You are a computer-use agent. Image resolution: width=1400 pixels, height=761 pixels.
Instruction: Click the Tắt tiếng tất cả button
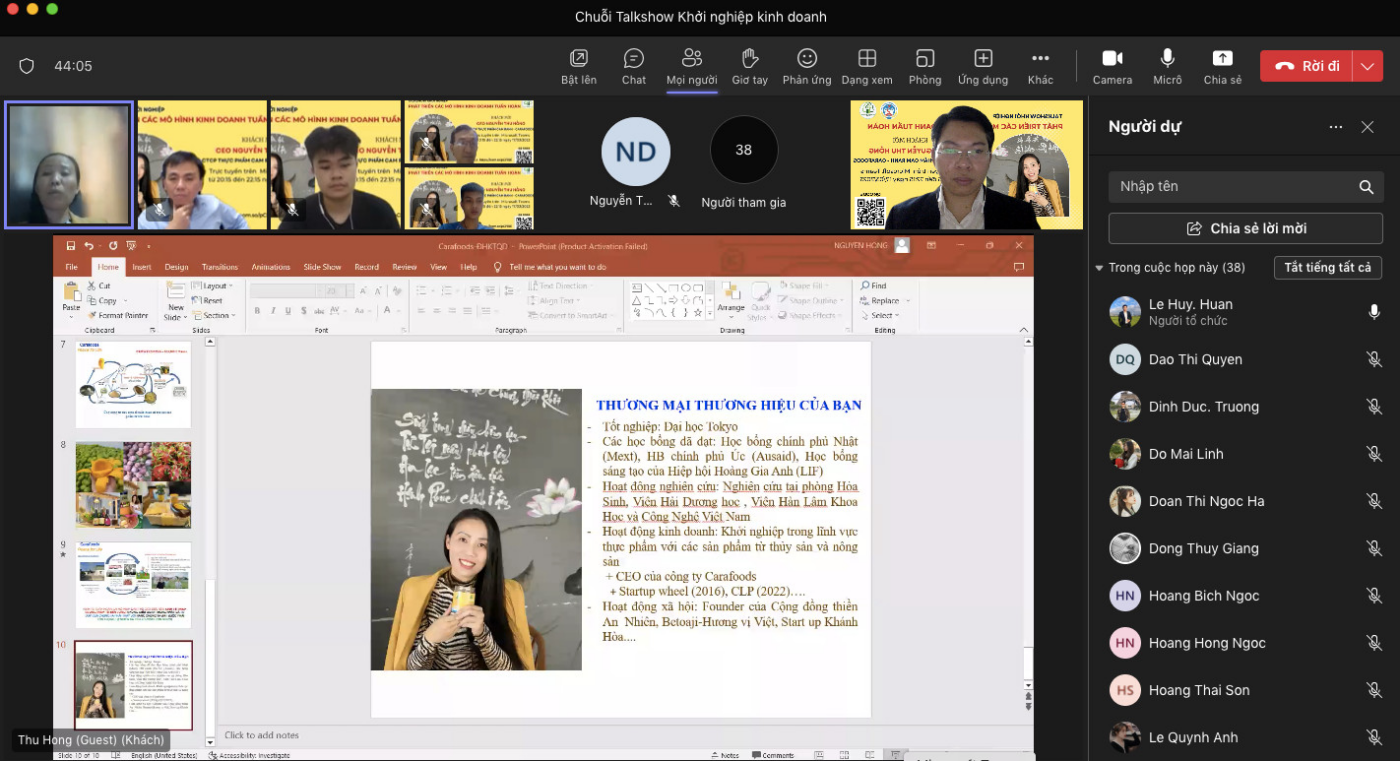(1327, 268)
